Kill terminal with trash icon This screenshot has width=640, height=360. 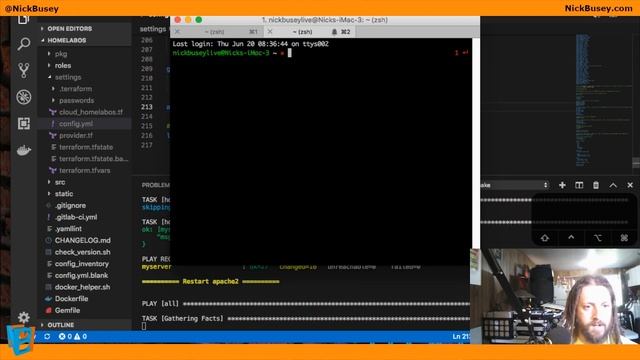click(596, 185)
